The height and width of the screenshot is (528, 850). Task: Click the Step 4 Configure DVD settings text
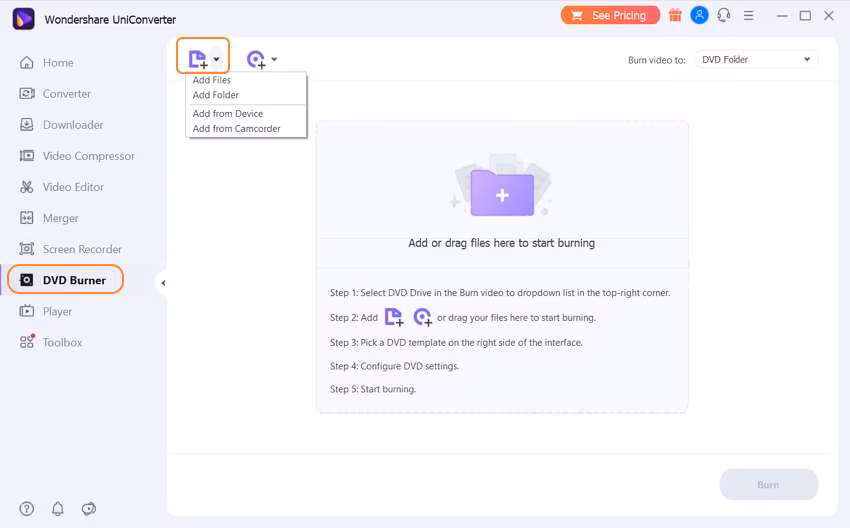pos(394,366)
